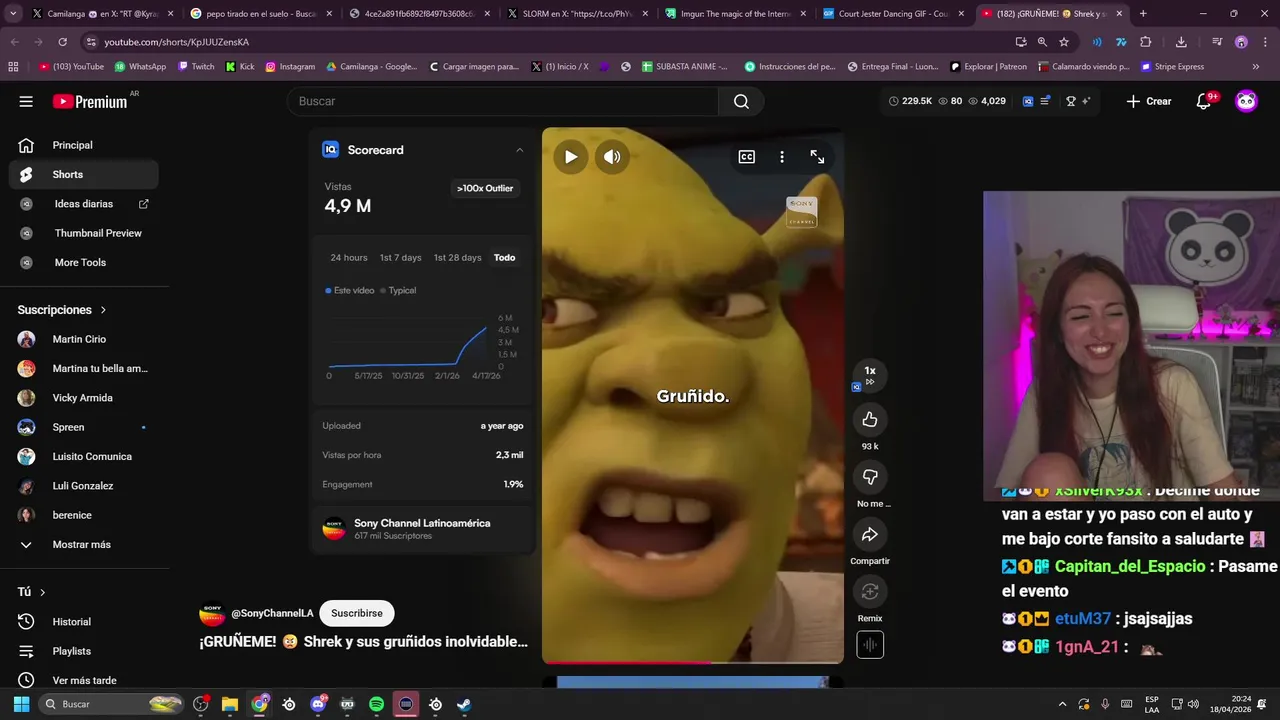Select the 1st 28 days tab
Screen dimensions: 1280x720
point(457,258)
